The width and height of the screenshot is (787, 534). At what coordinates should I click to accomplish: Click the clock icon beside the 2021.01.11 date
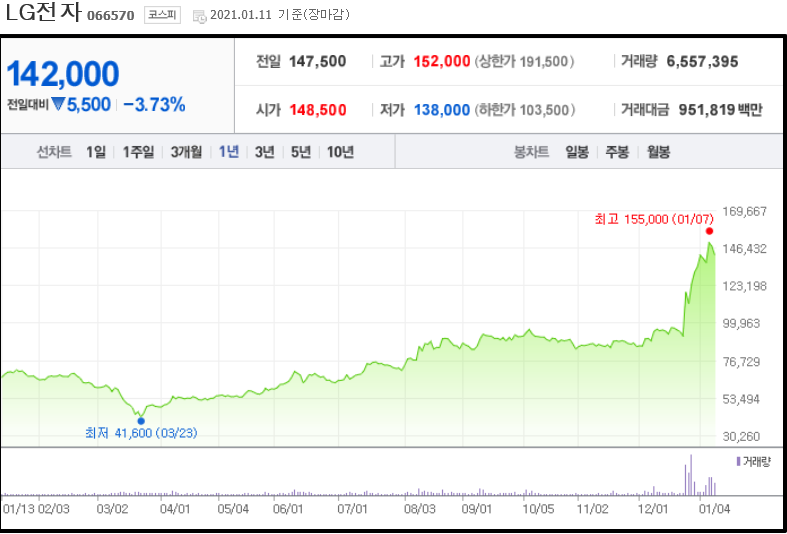point(200,16)
